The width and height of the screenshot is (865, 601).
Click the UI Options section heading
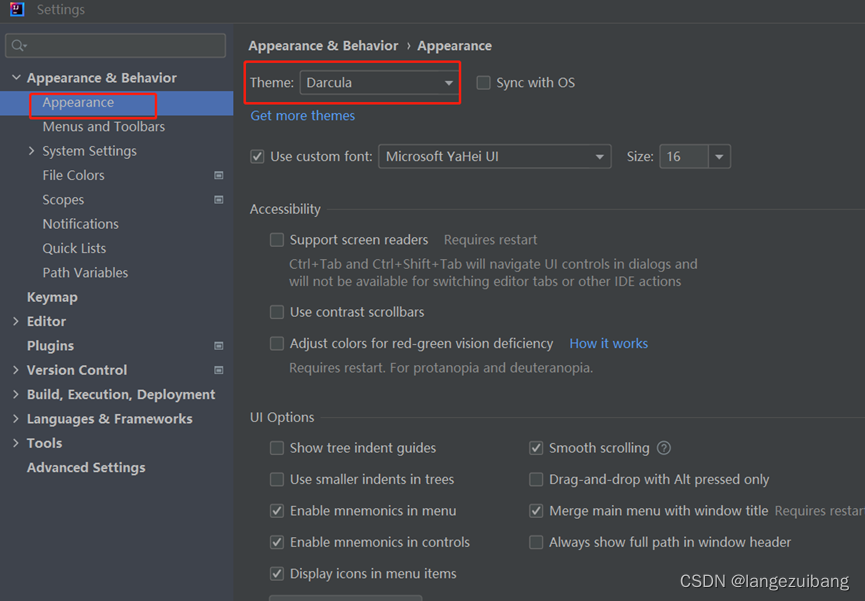click(x=282, y=418)
